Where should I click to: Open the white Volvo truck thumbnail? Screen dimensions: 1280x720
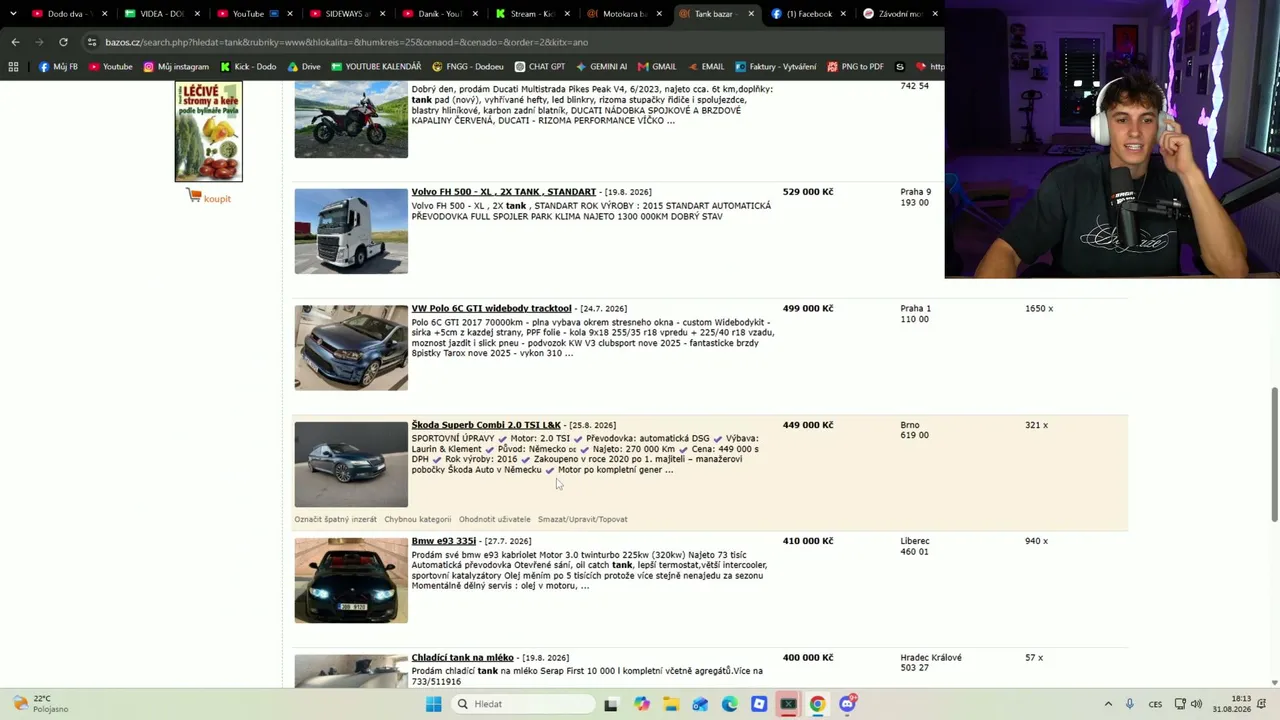coord(351,231)
